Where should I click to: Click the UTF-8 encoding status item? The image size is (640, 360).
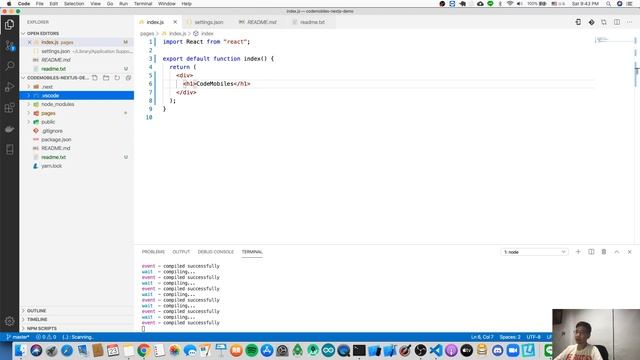(533, 337)
